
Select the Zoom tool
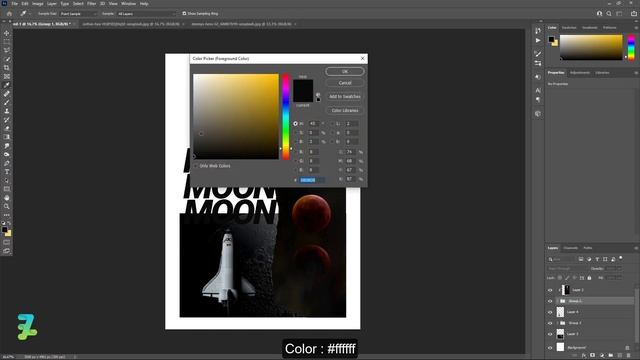pyautogui.click(x=7, y=206)
